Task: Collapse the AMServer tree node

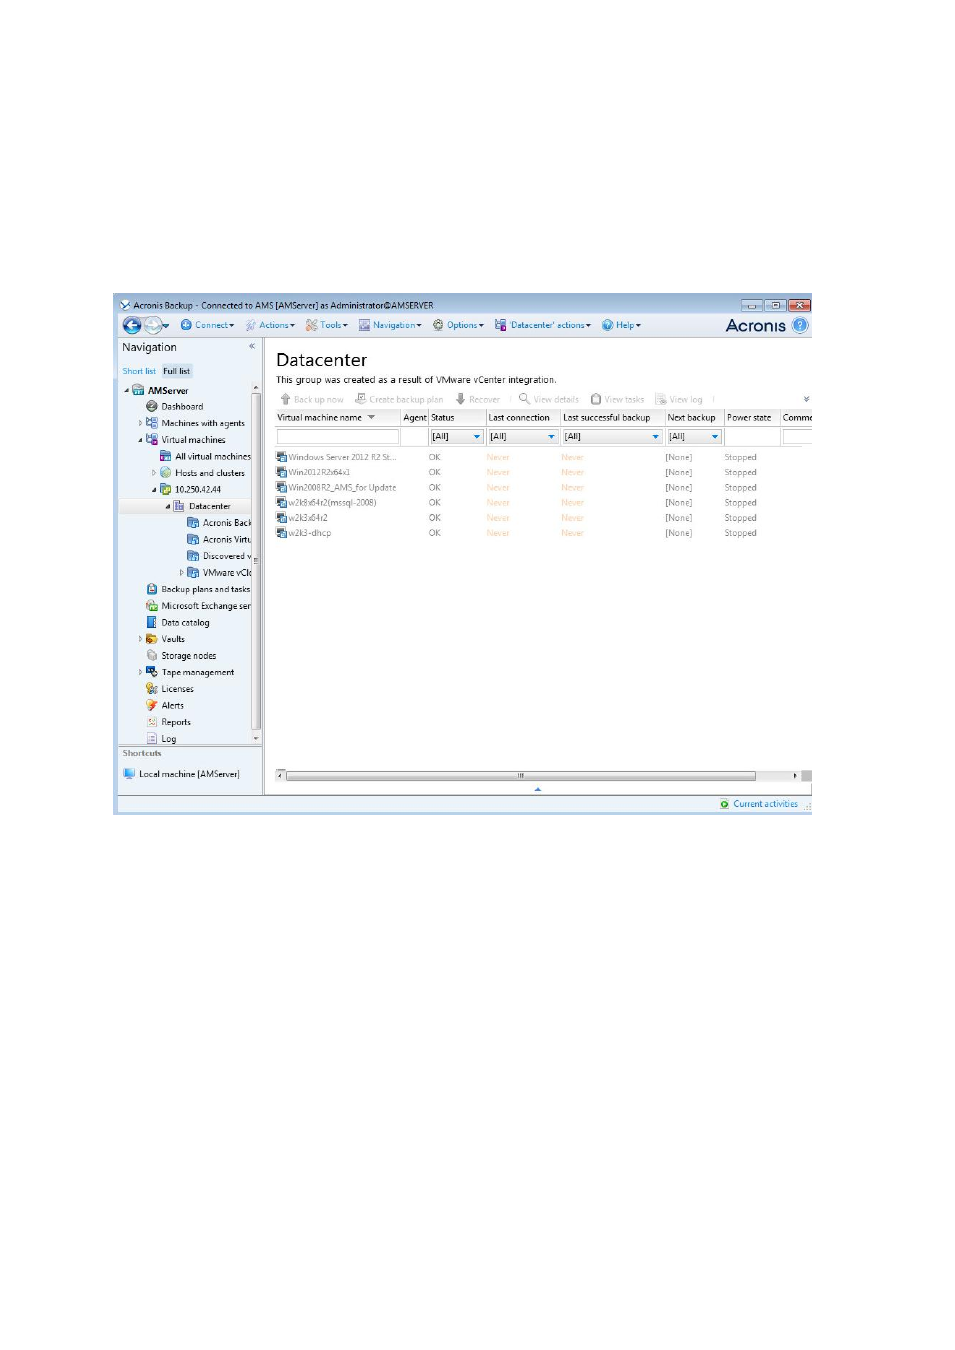Action: pyautogui.click(x=126, y=390)
